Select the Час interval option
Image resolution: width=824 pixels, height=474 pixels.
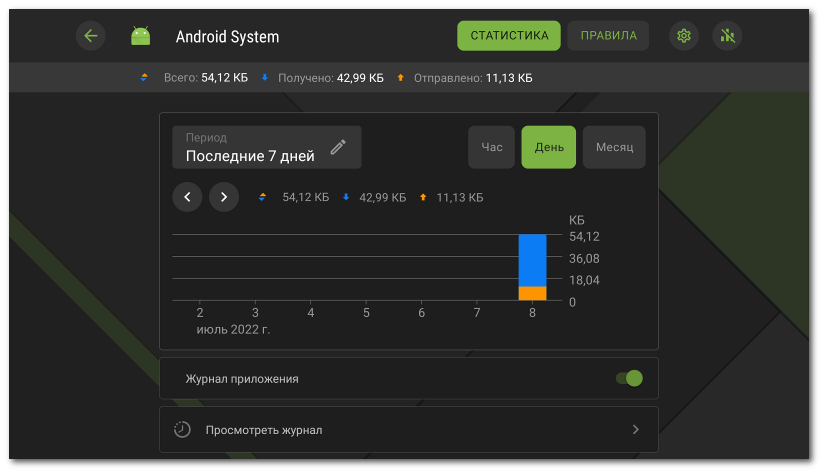point(492,147)
